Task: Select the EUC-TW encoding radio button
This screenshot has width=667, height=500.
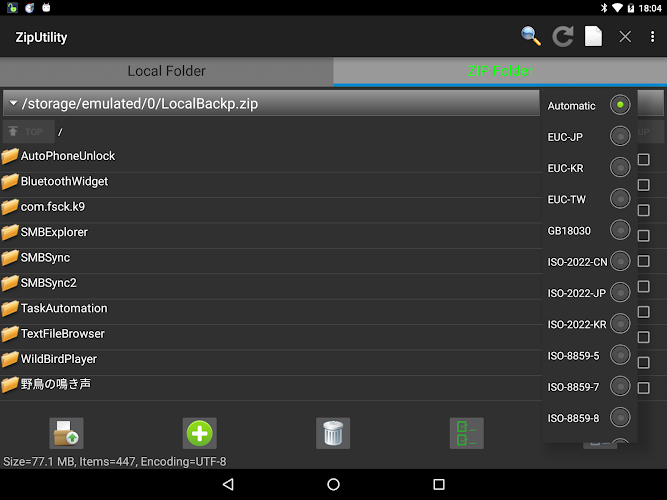Action: (x=620, y=199)
